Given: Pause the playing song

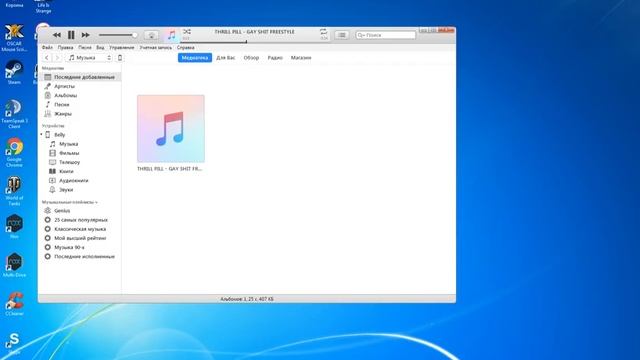Looking at the screenshot, I should coord(71,35).
